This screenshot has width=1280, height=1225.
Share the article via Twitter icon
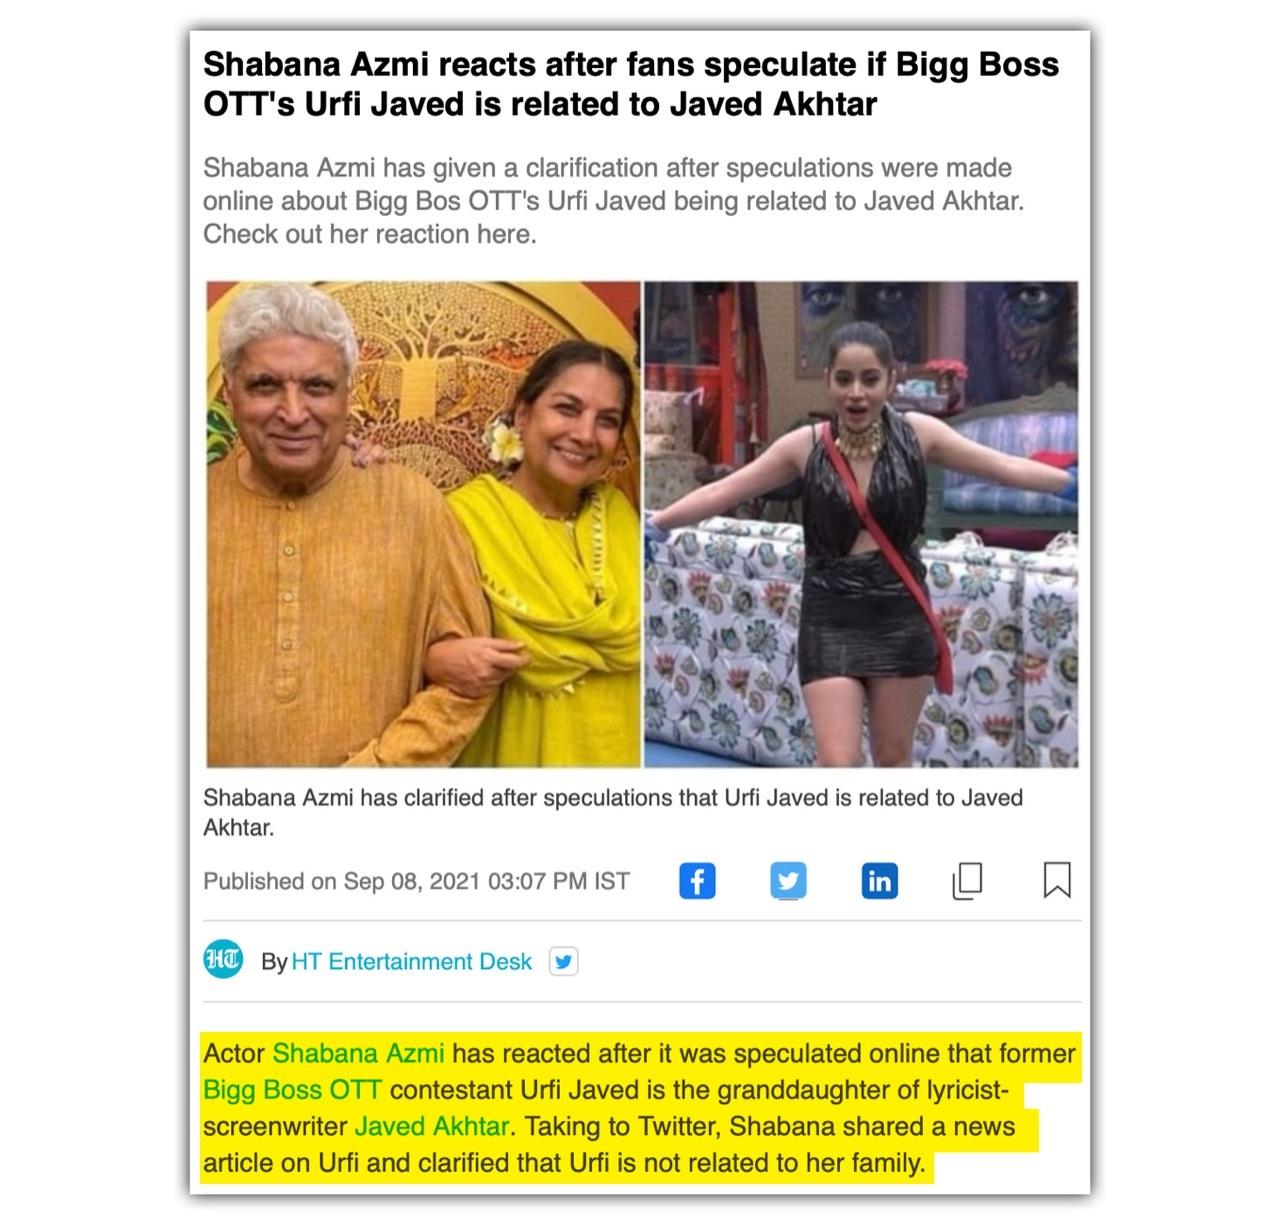coord(788,881)
